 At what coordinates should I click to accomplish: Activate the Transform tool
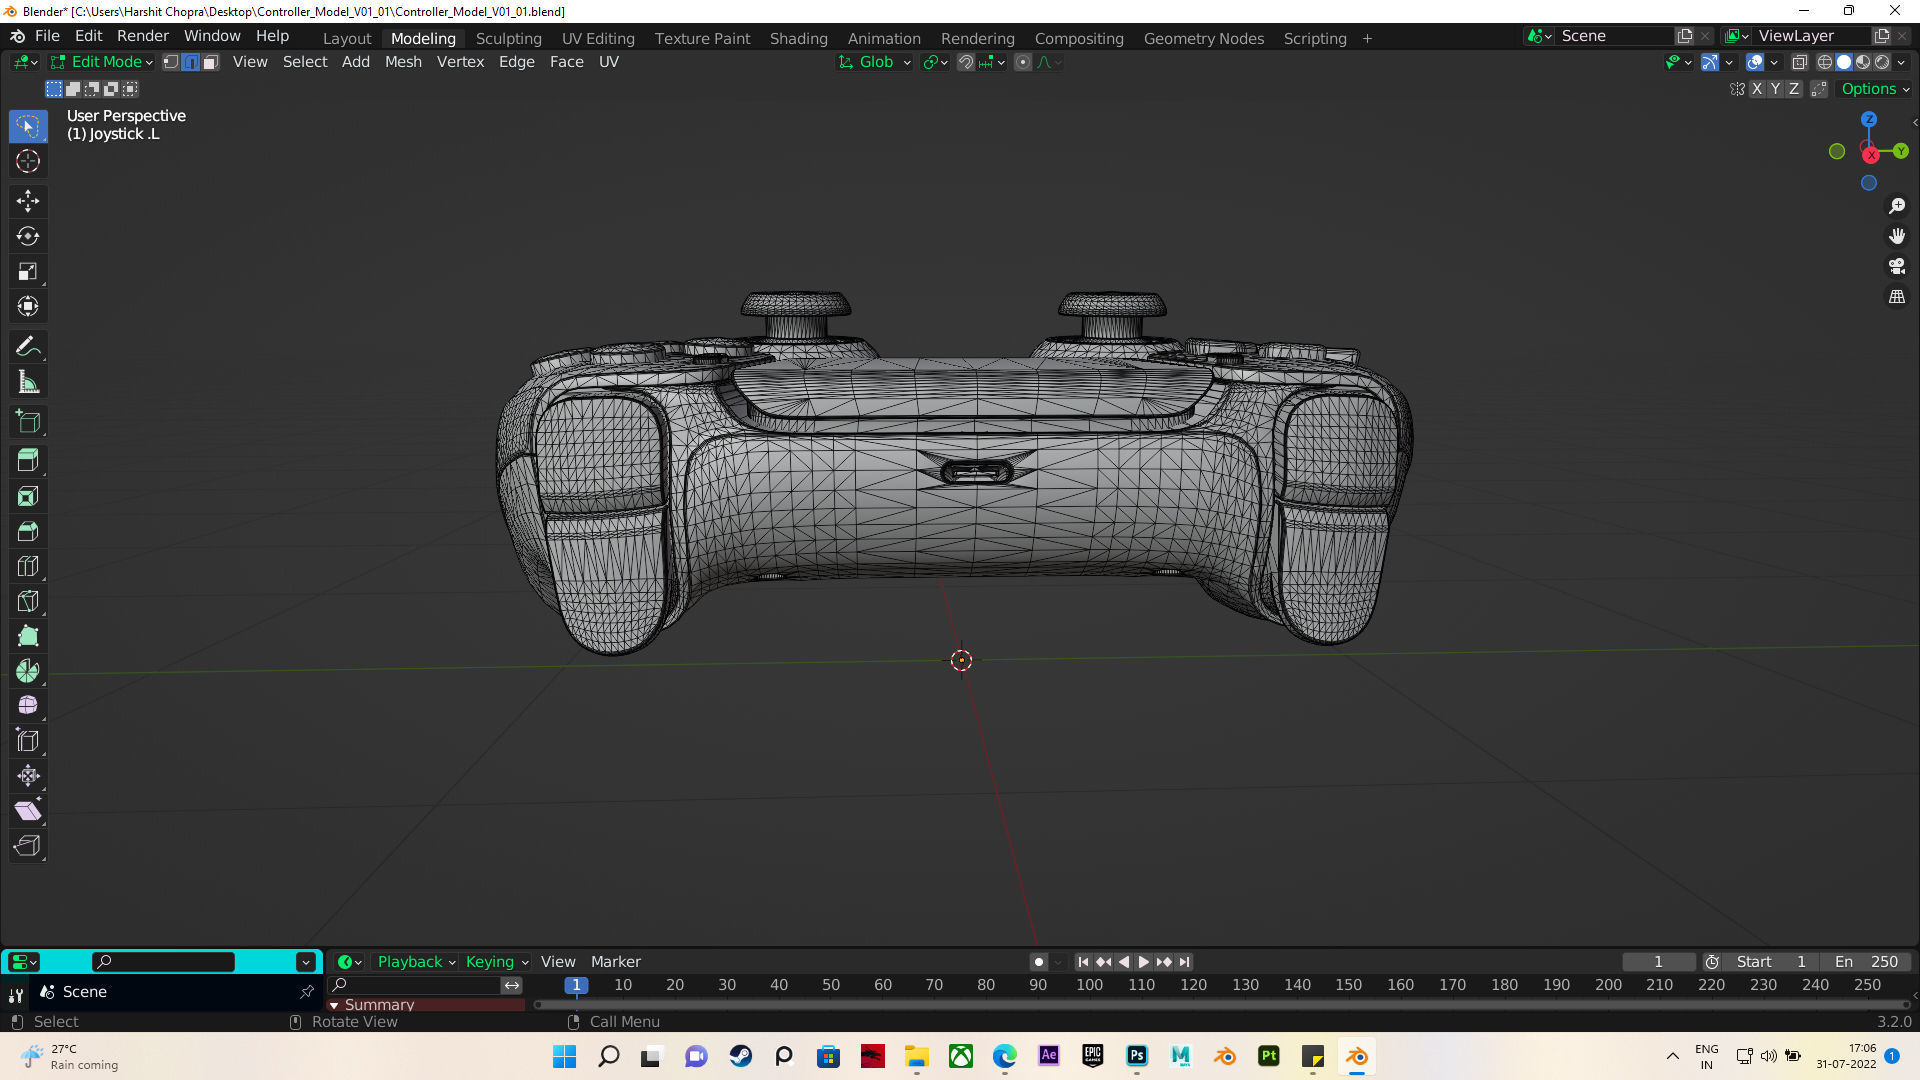coord(28,306)
